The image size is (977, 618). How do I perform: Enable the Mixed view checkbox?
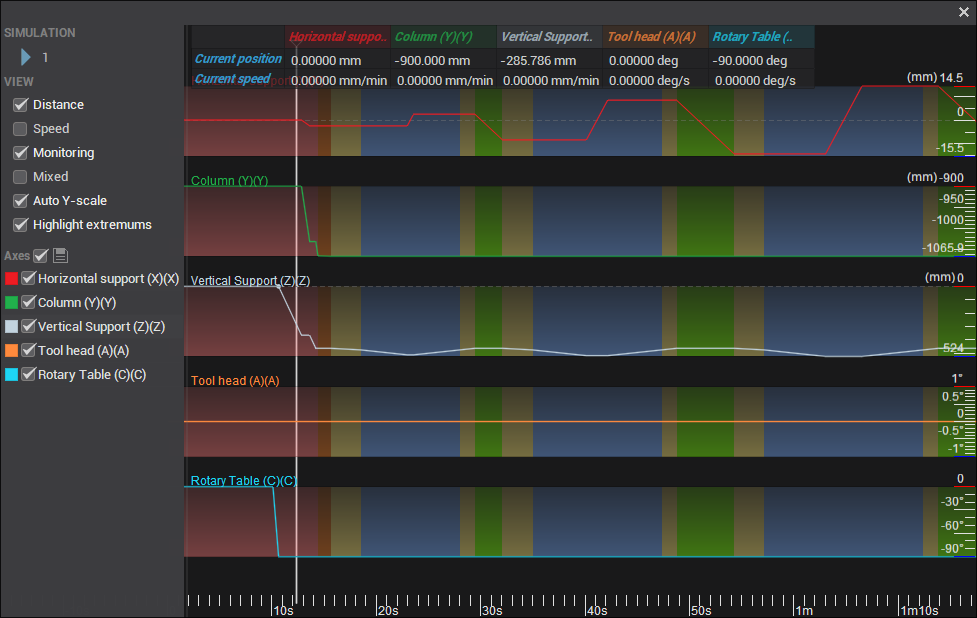coord(20,177)
